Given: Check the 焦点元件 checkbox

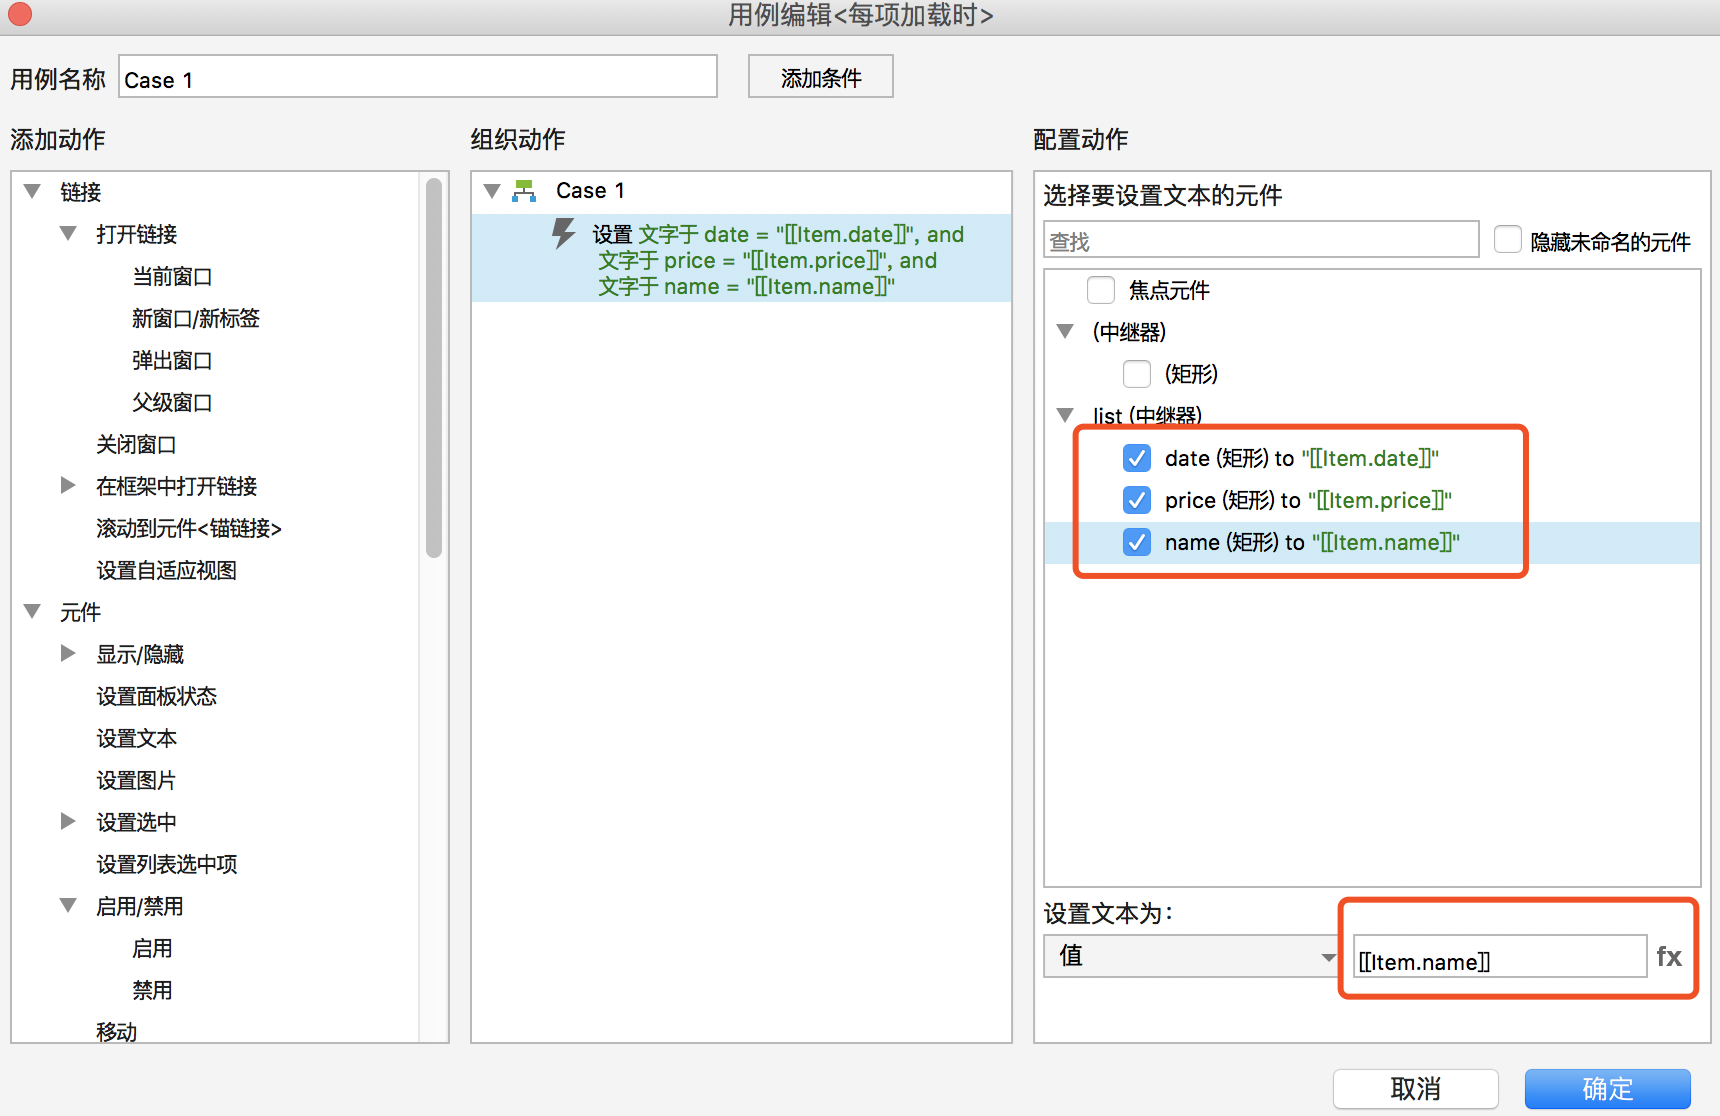Looking at the screenshot, I should tap(1101, 290).
